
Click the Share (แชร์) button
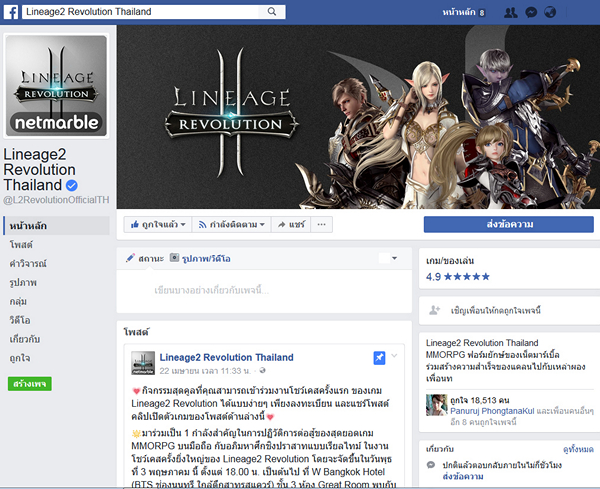tap(290, 224)
